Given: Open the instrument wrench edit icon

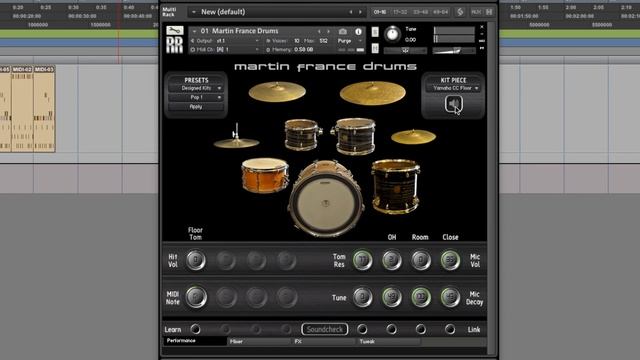Looking at the screenshot, I should (175, 31).
